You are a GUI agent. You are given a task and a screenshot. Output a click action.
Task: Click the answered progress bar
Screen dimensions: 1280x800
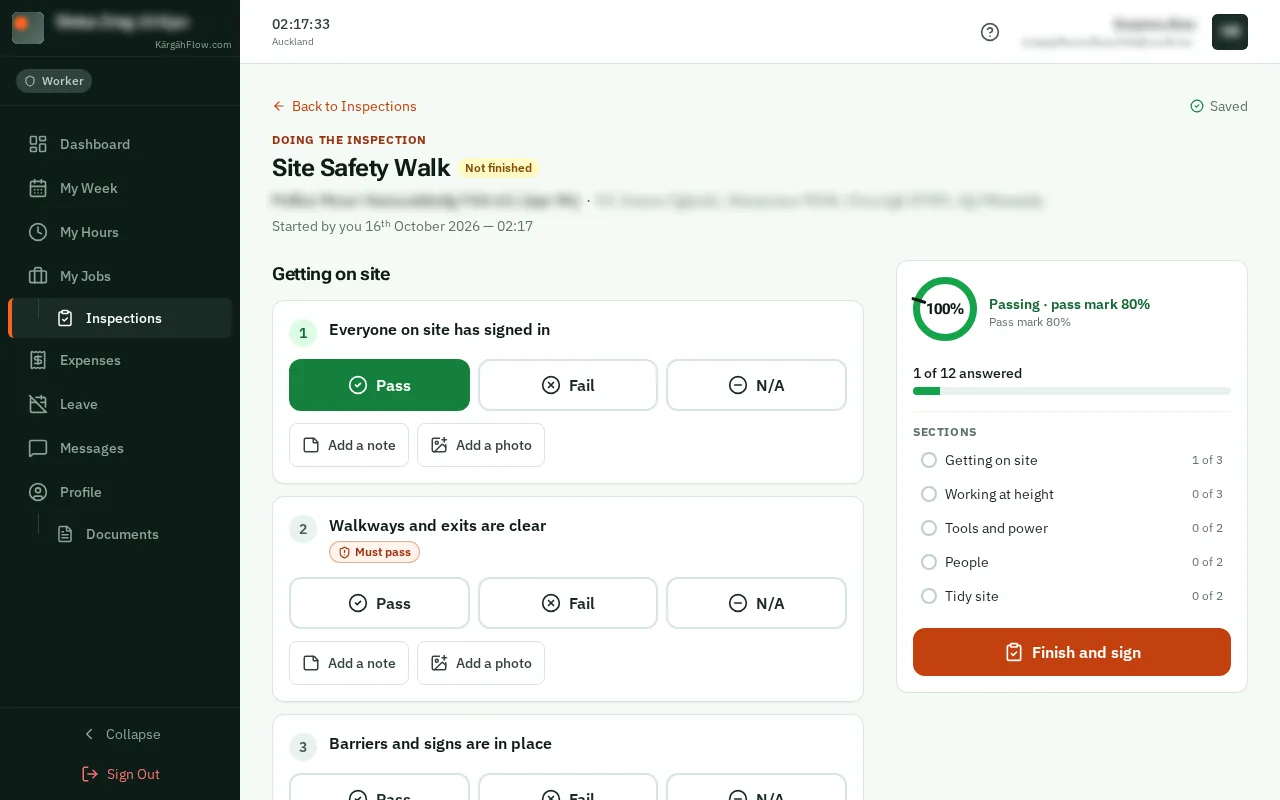tap(1072, 391)
